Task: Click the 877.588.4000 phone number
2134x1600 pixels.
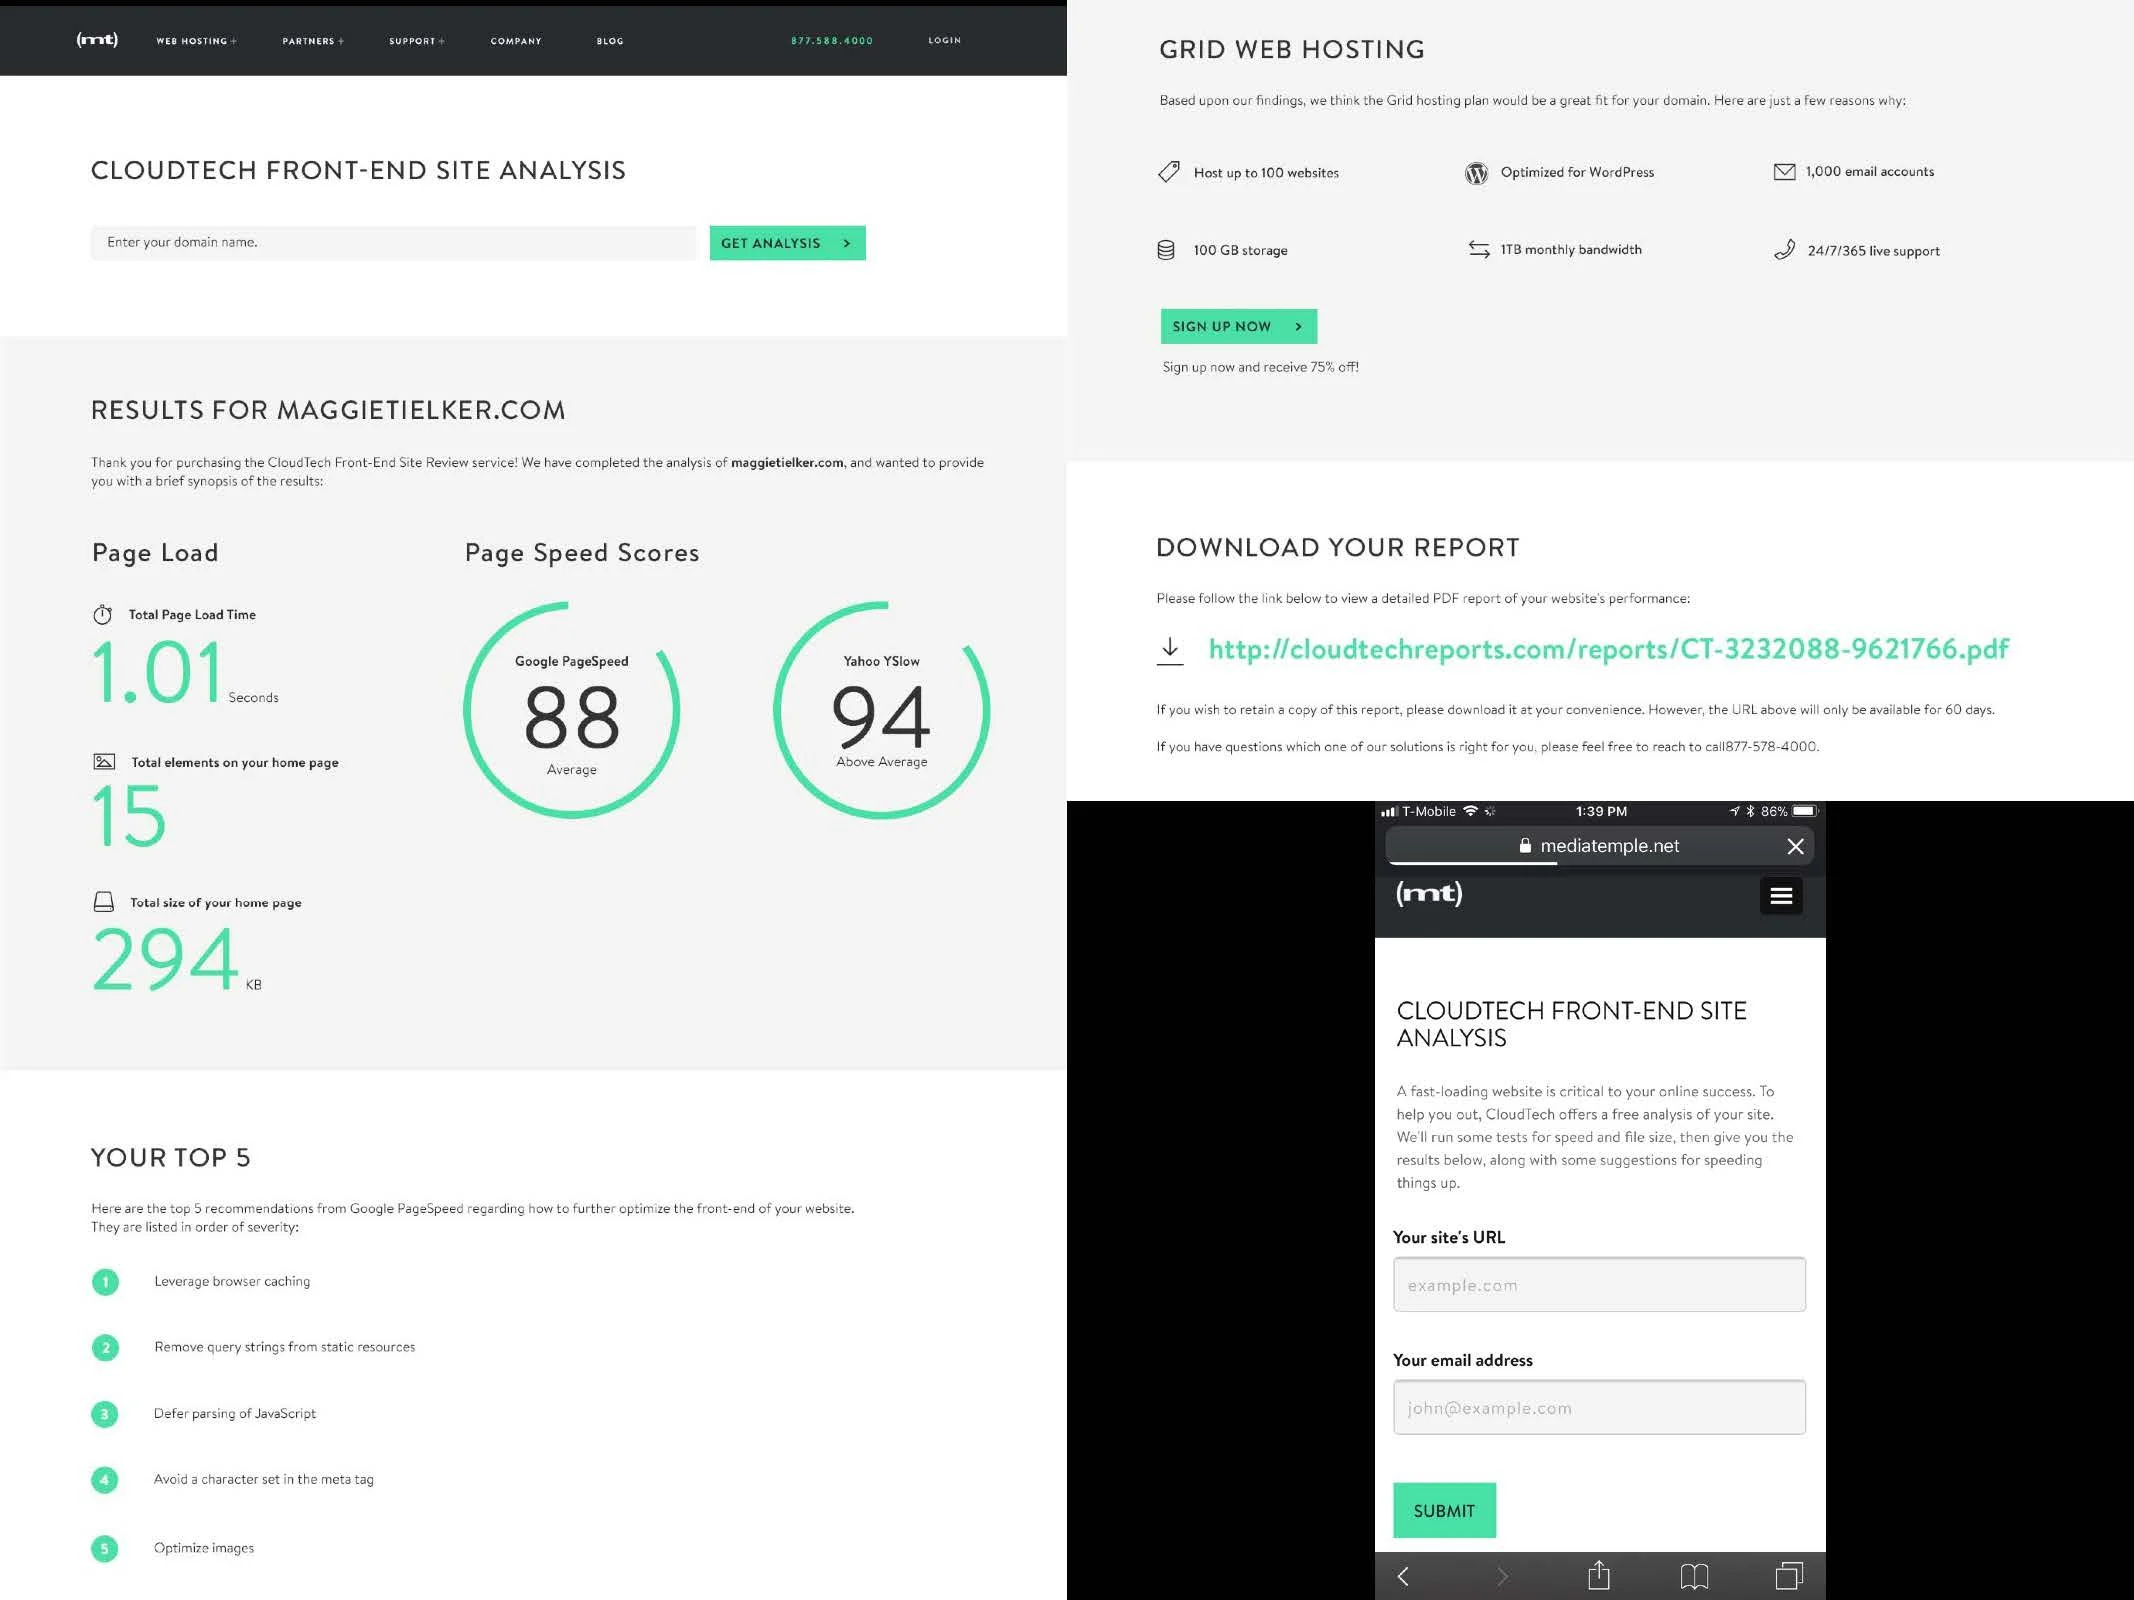Action: tap(832, 41)
